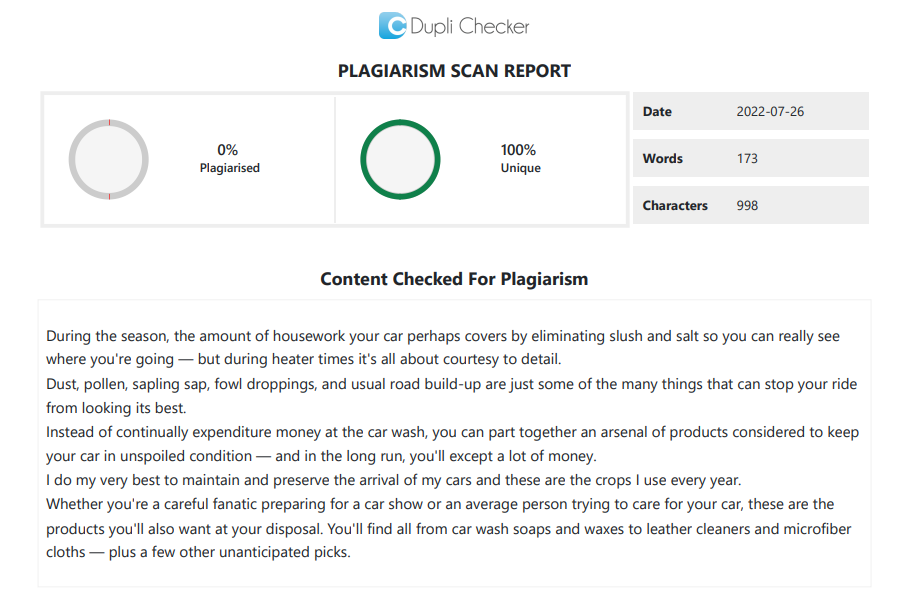This screenshot has width=897, height=598.
Task: Click the Unique label under 100%
Action: click(520, 168)
